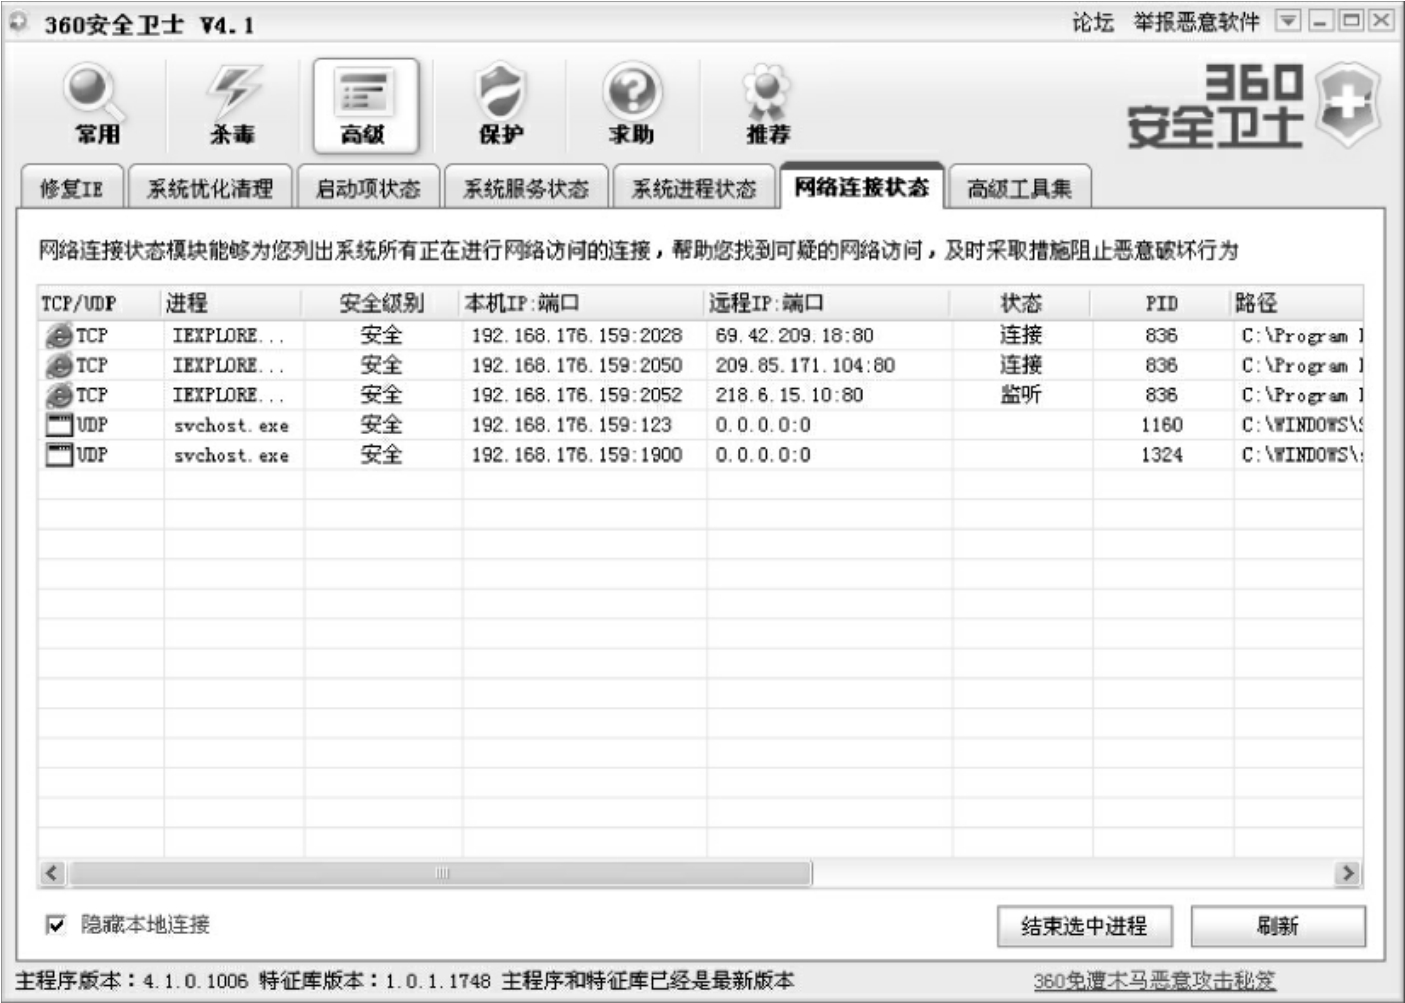
Task: Select remote address 209.85.171.104:80
Action: pyautogui.click(x=805, y=366)
